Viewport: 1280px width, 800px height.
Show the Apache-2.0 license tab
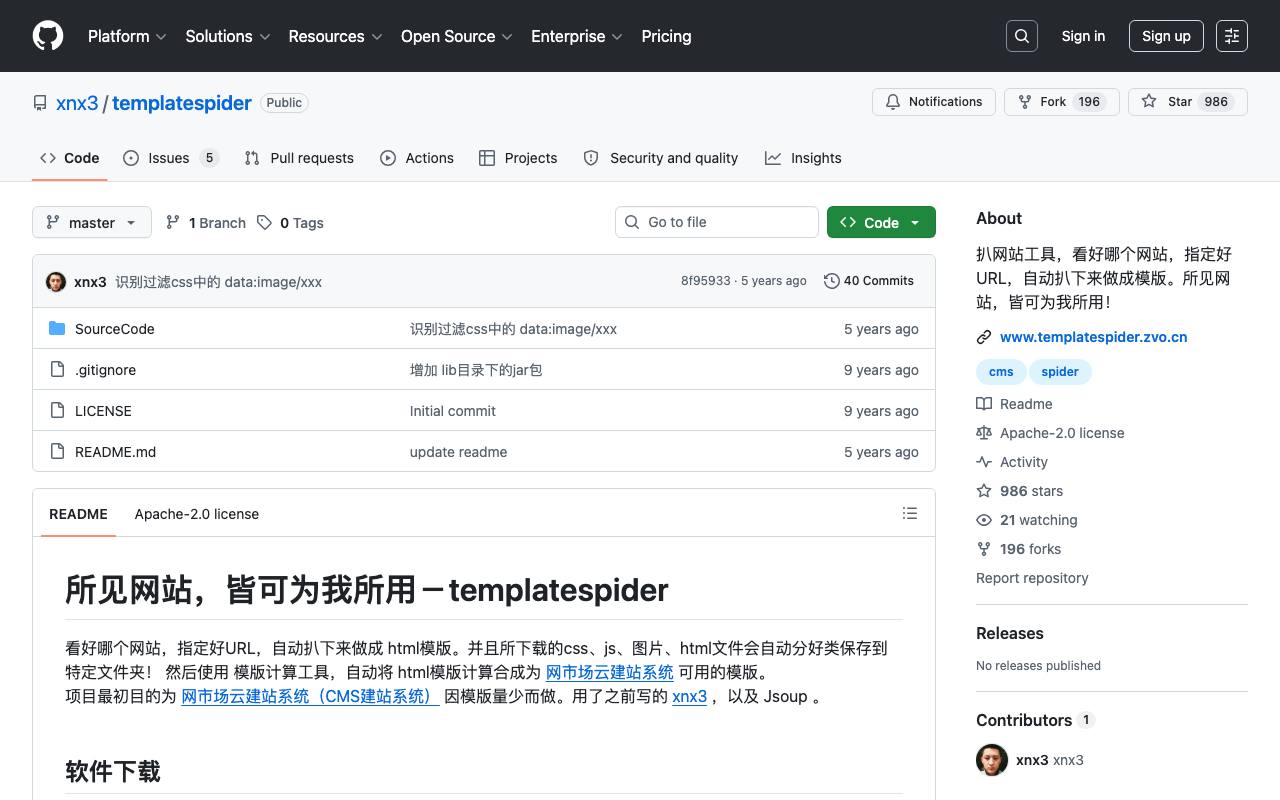pos(197,514)
